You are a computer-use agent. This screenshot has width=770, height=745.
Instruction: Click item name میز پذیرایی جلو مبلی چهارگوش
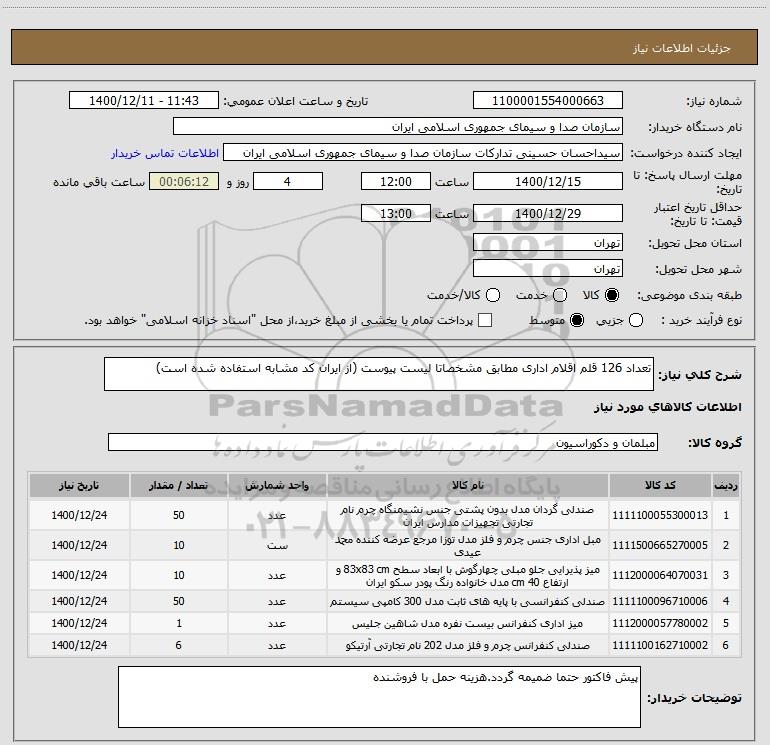(468, 576)
